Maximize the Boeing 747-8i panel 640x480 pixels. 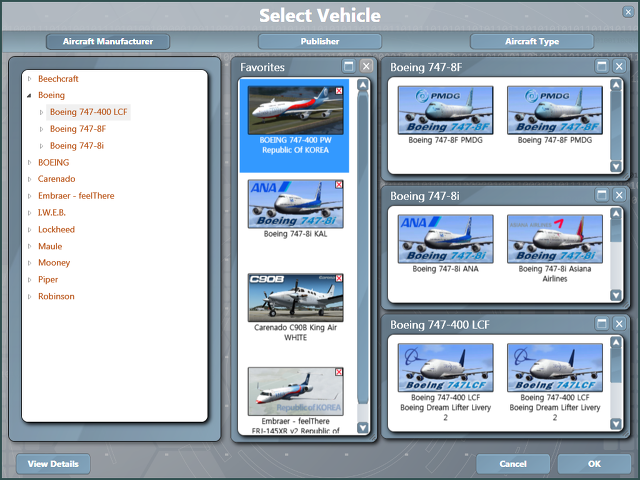pos(602,195)
